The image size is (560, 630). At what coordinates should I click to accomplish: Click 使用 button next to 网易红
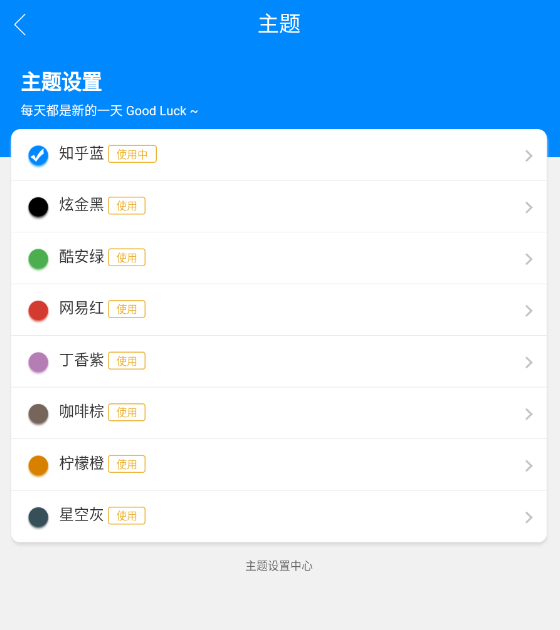click(127, 309)
